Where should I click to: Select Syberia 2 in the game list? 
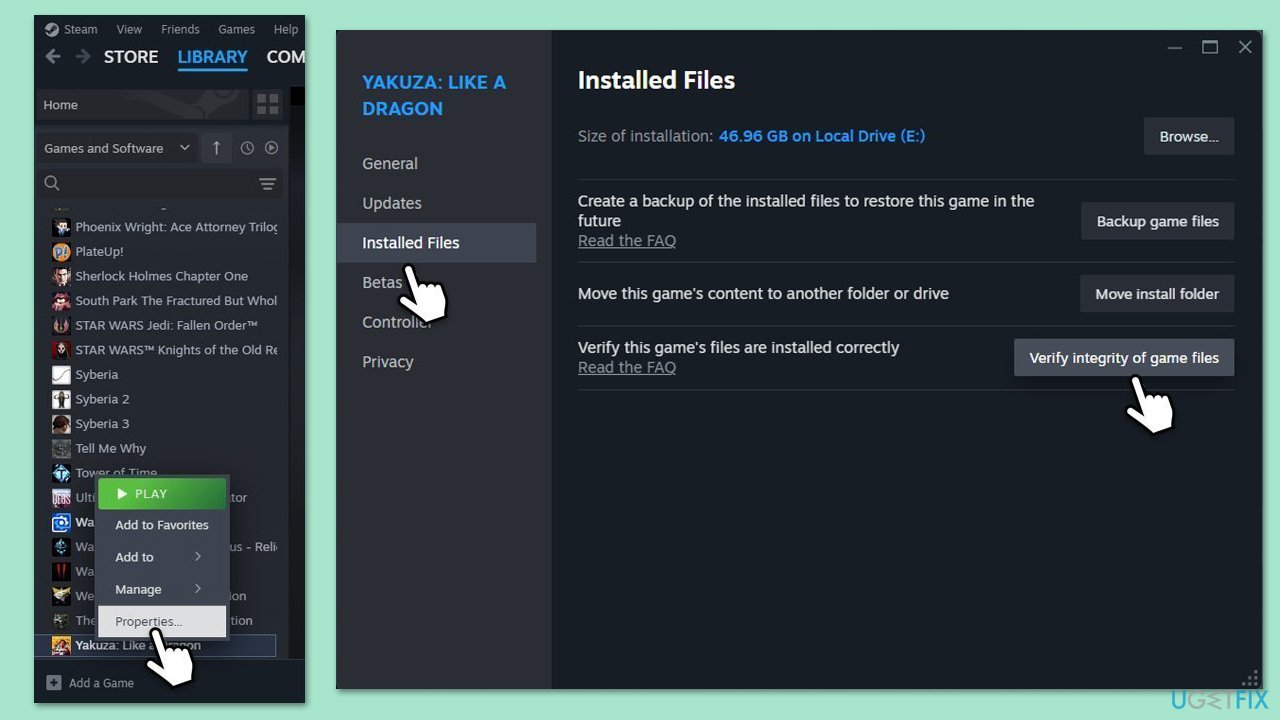[x=102, y=399]
